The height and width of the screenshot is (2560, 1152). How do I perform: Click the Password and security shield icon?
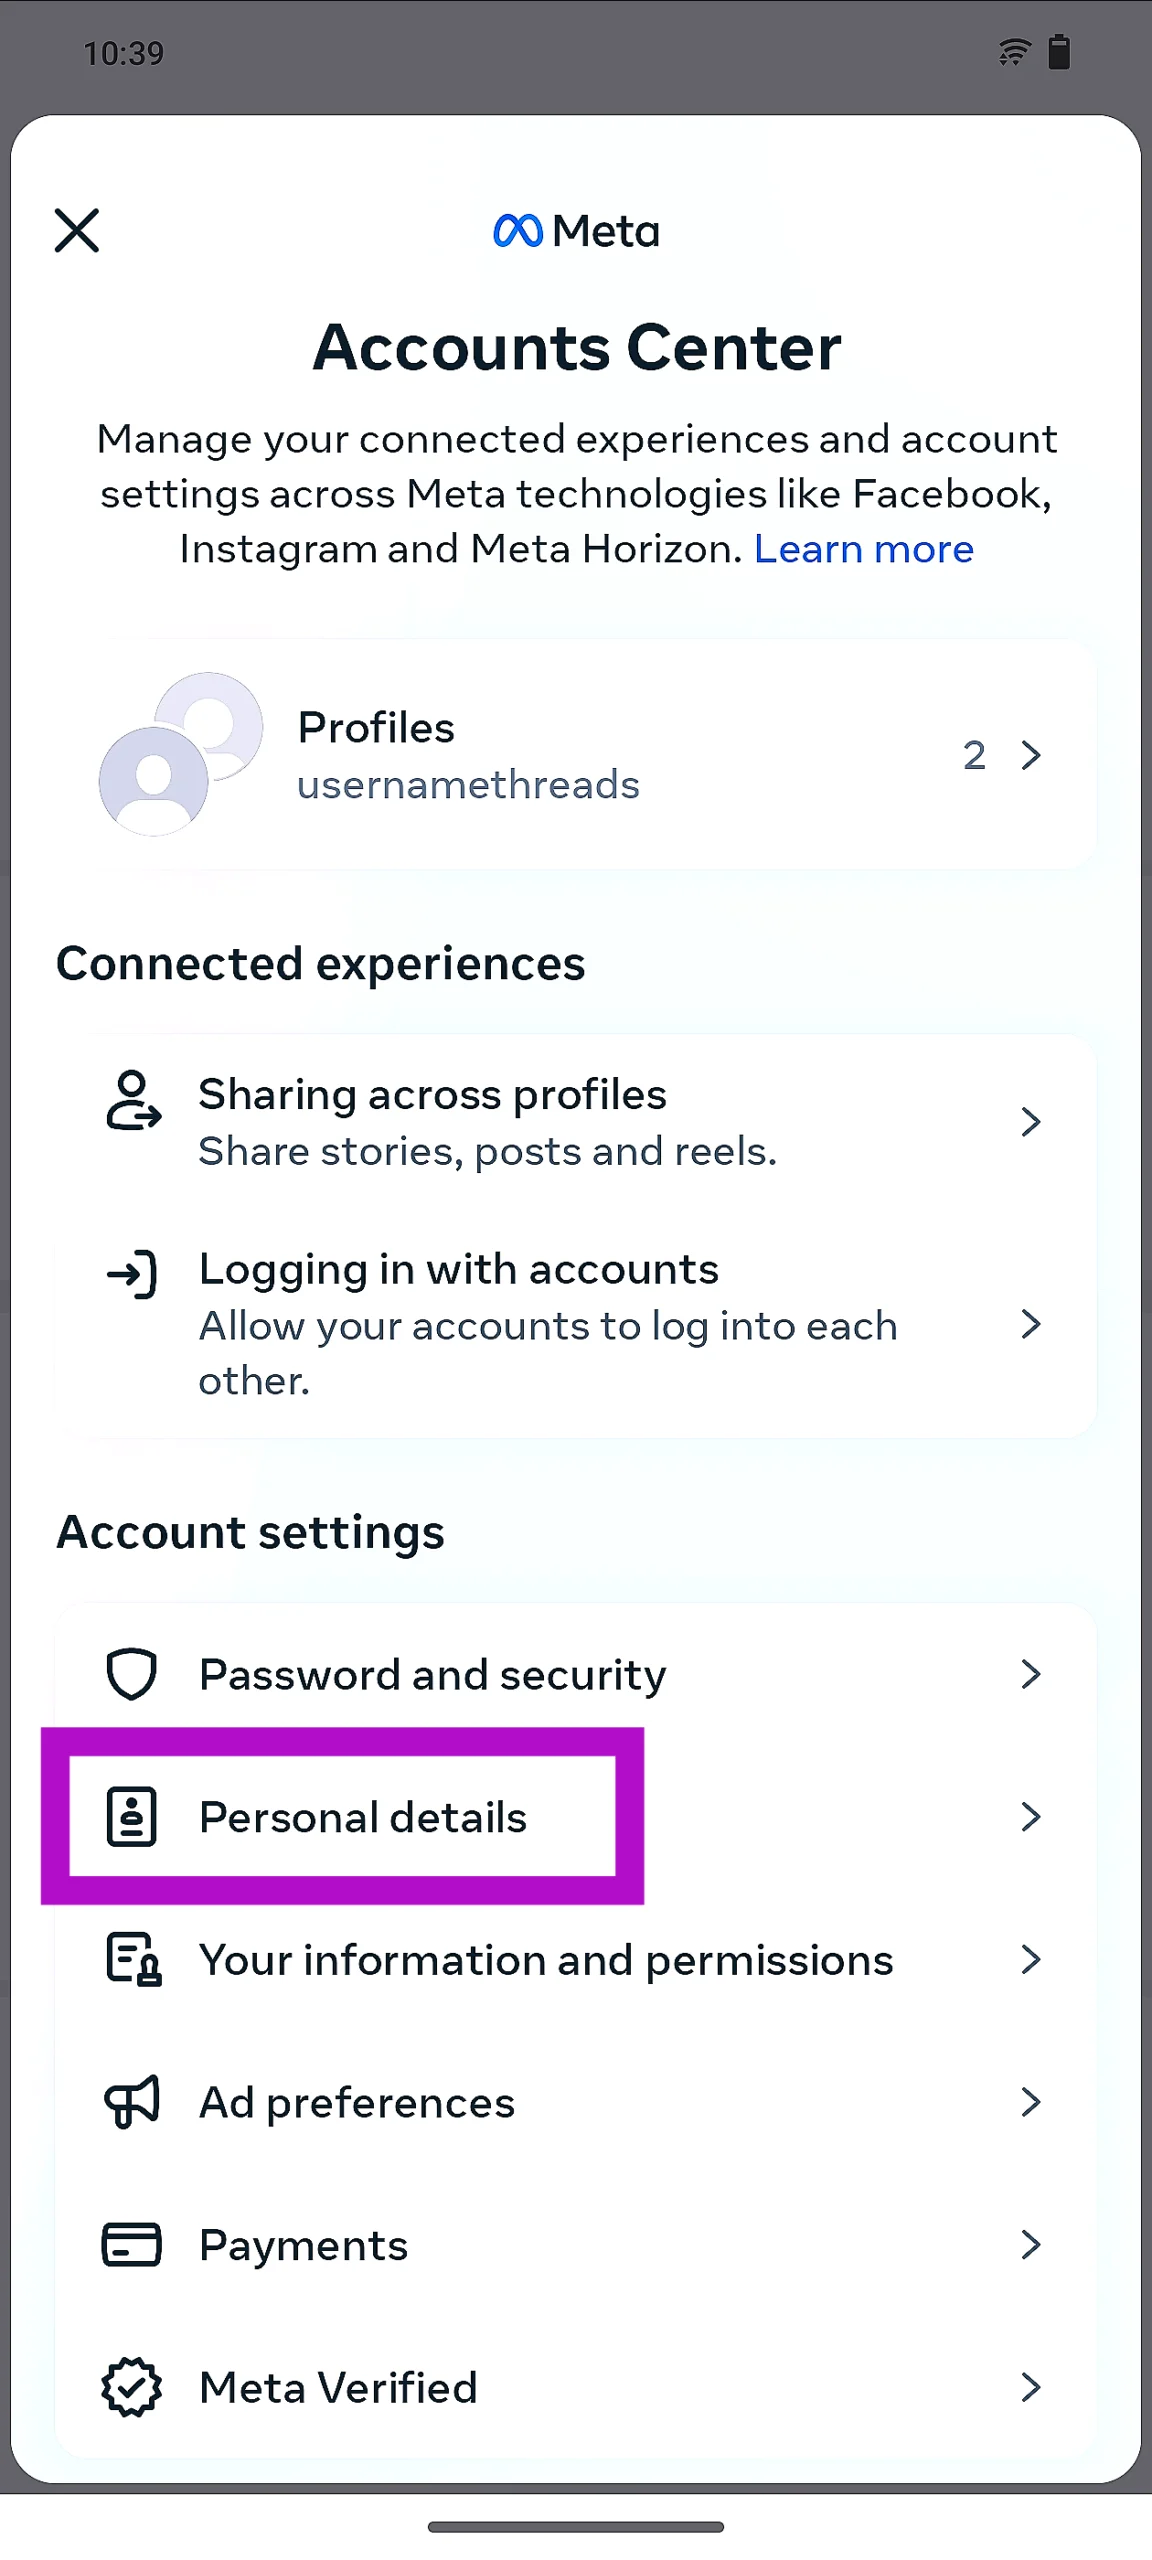[x=132, y=1674]
